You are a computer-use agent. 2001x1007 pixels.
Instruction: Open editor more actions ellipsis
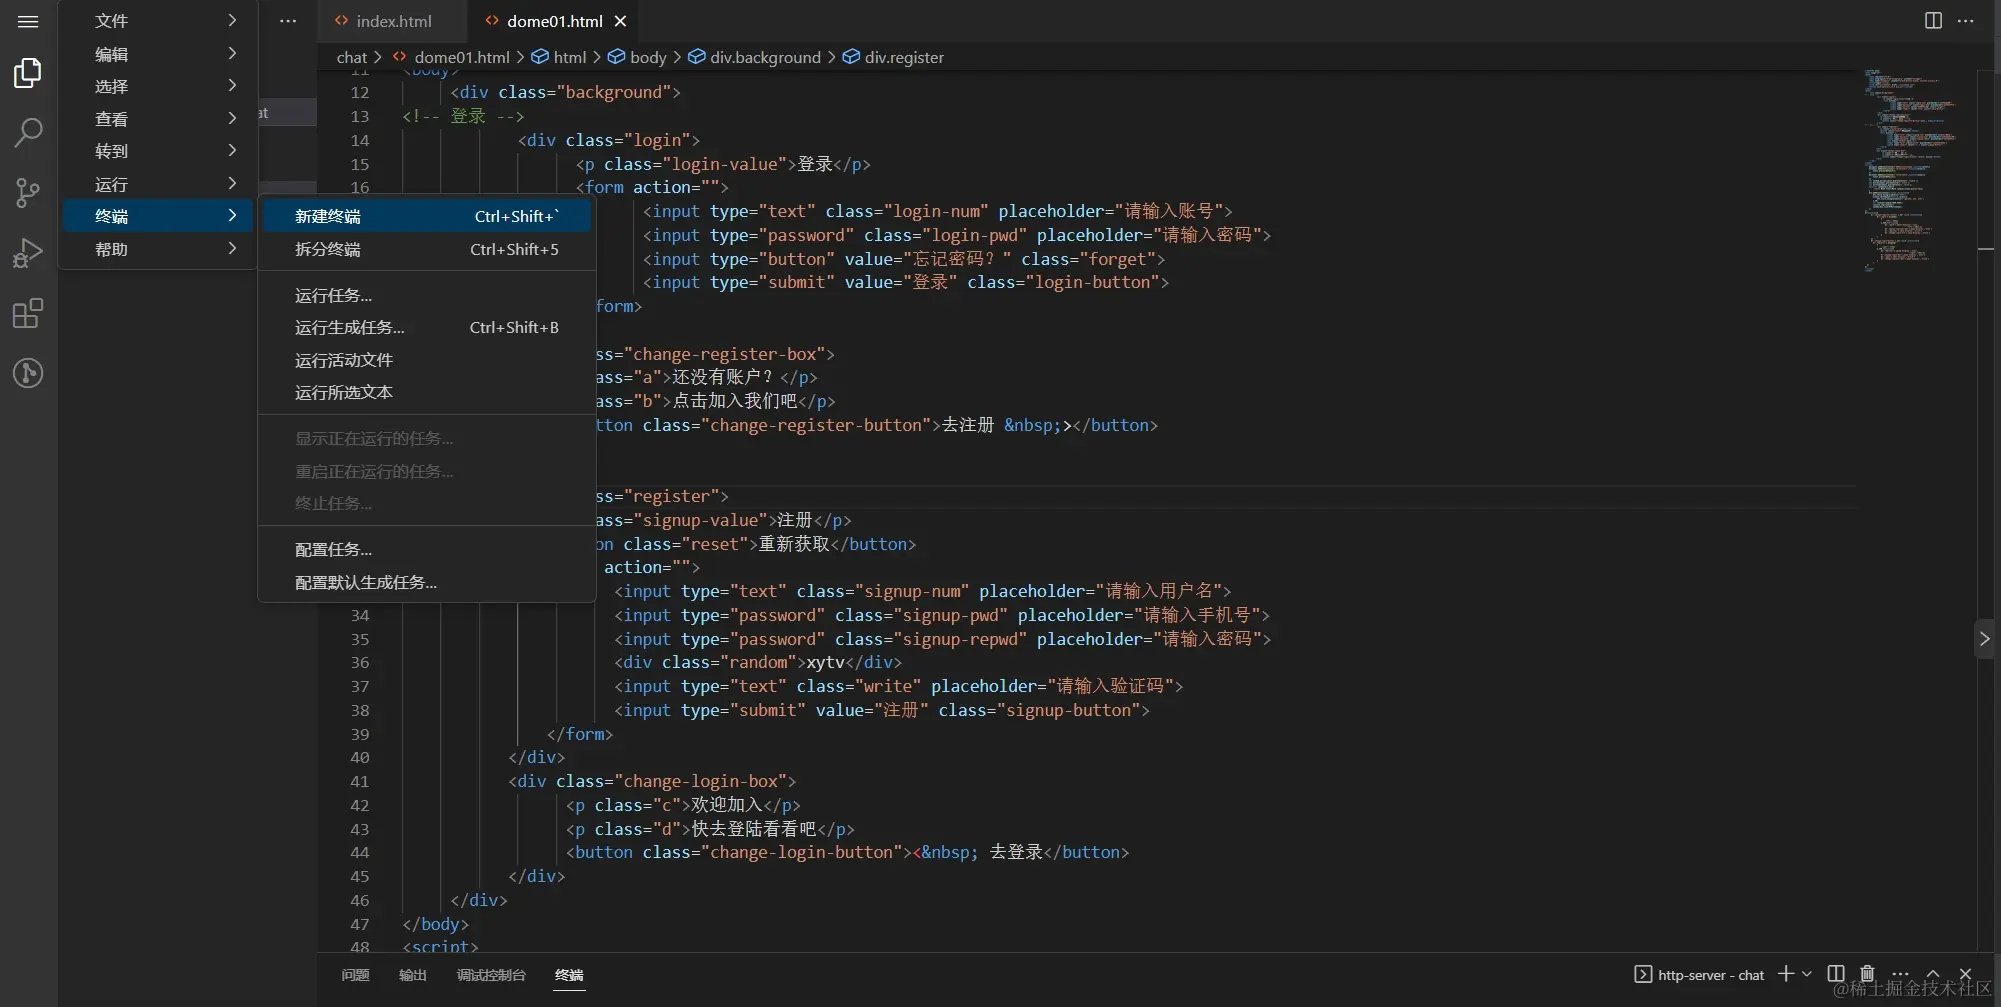[x=1966, y=21]
